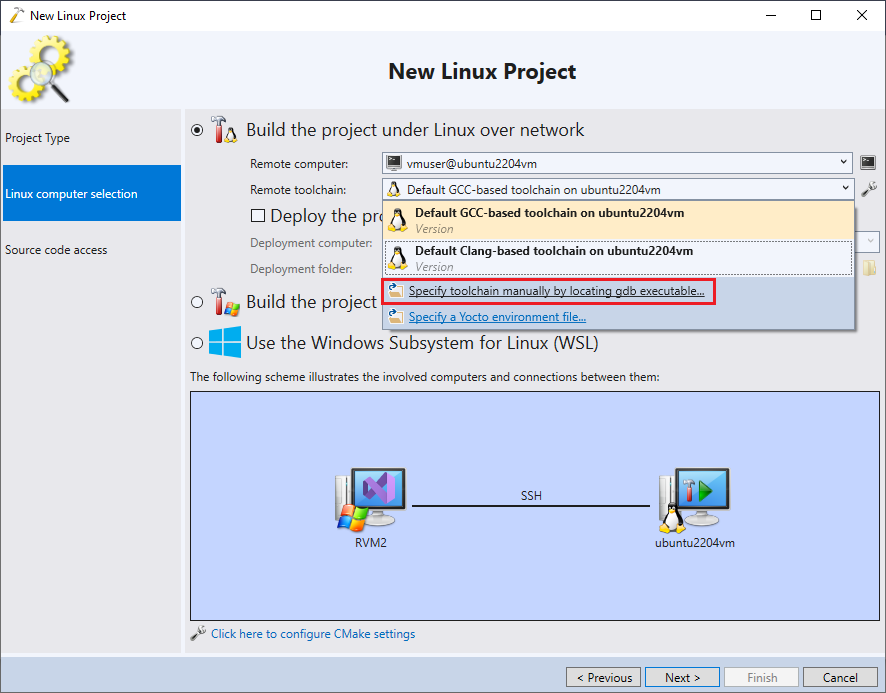The width and height of the screenshot is (886, 693).
Task: Choose Default Clang-based toolchain on ubuntu2204vm
Action: coord(618,258)
